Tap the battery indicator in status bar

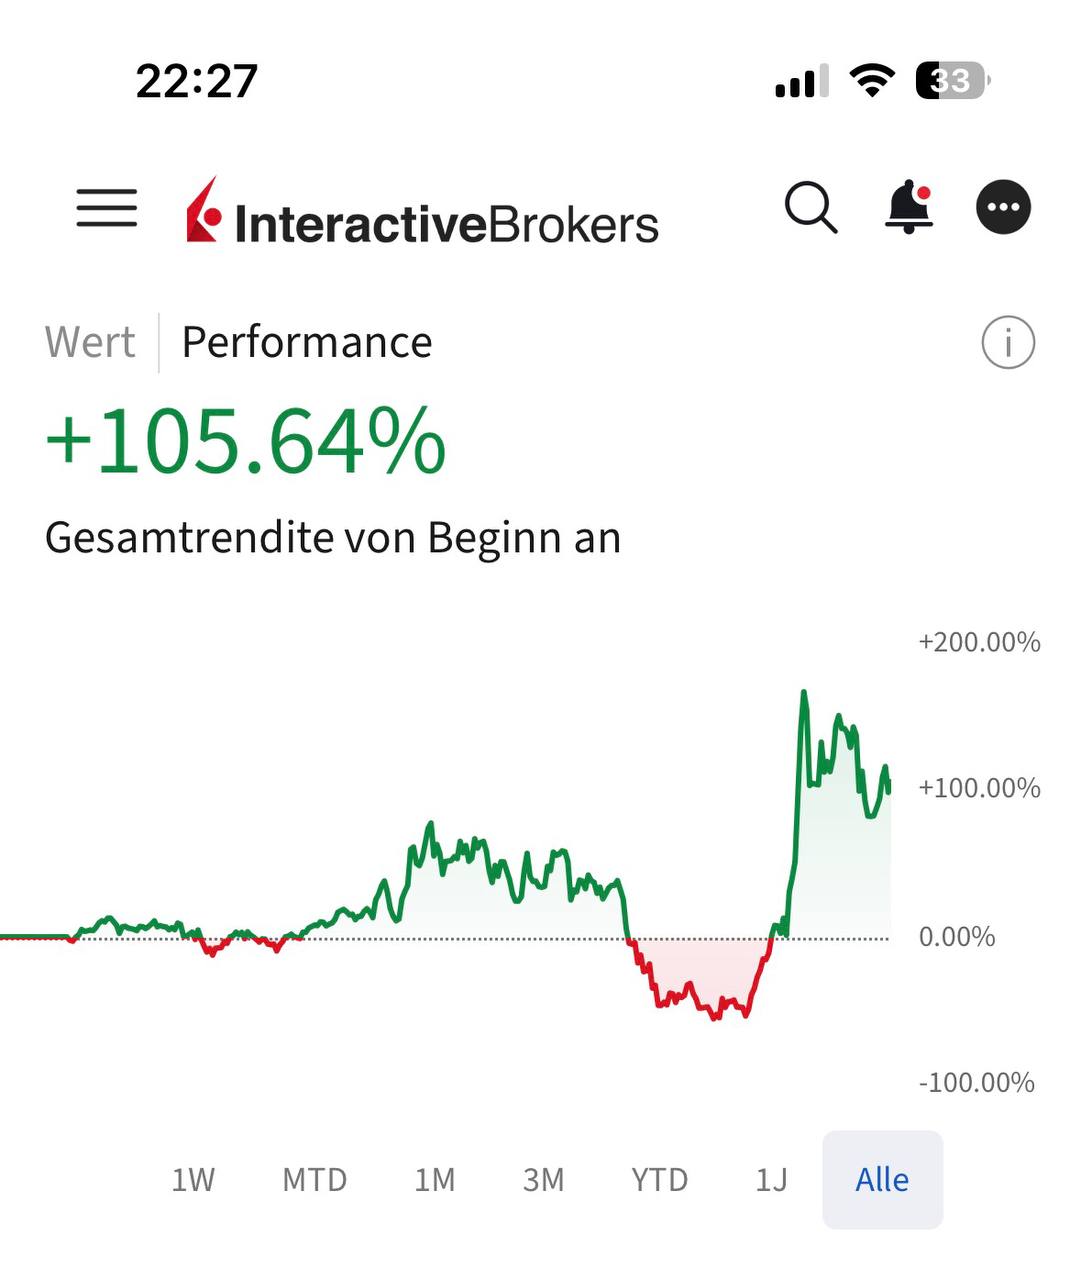[x=952, y=81]
